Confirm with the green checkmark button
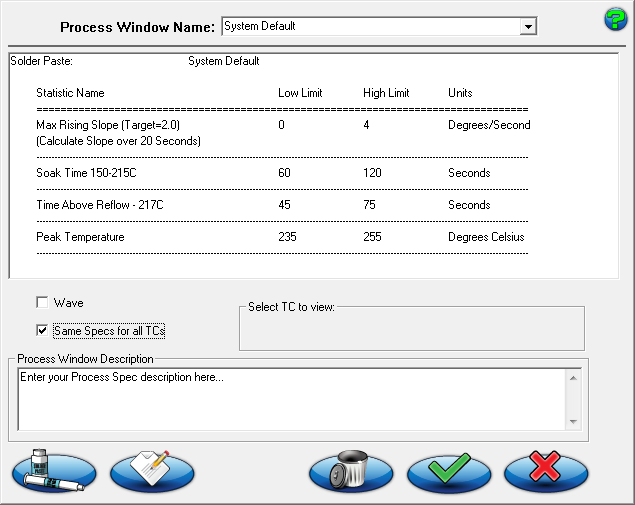 coord(449,470)
